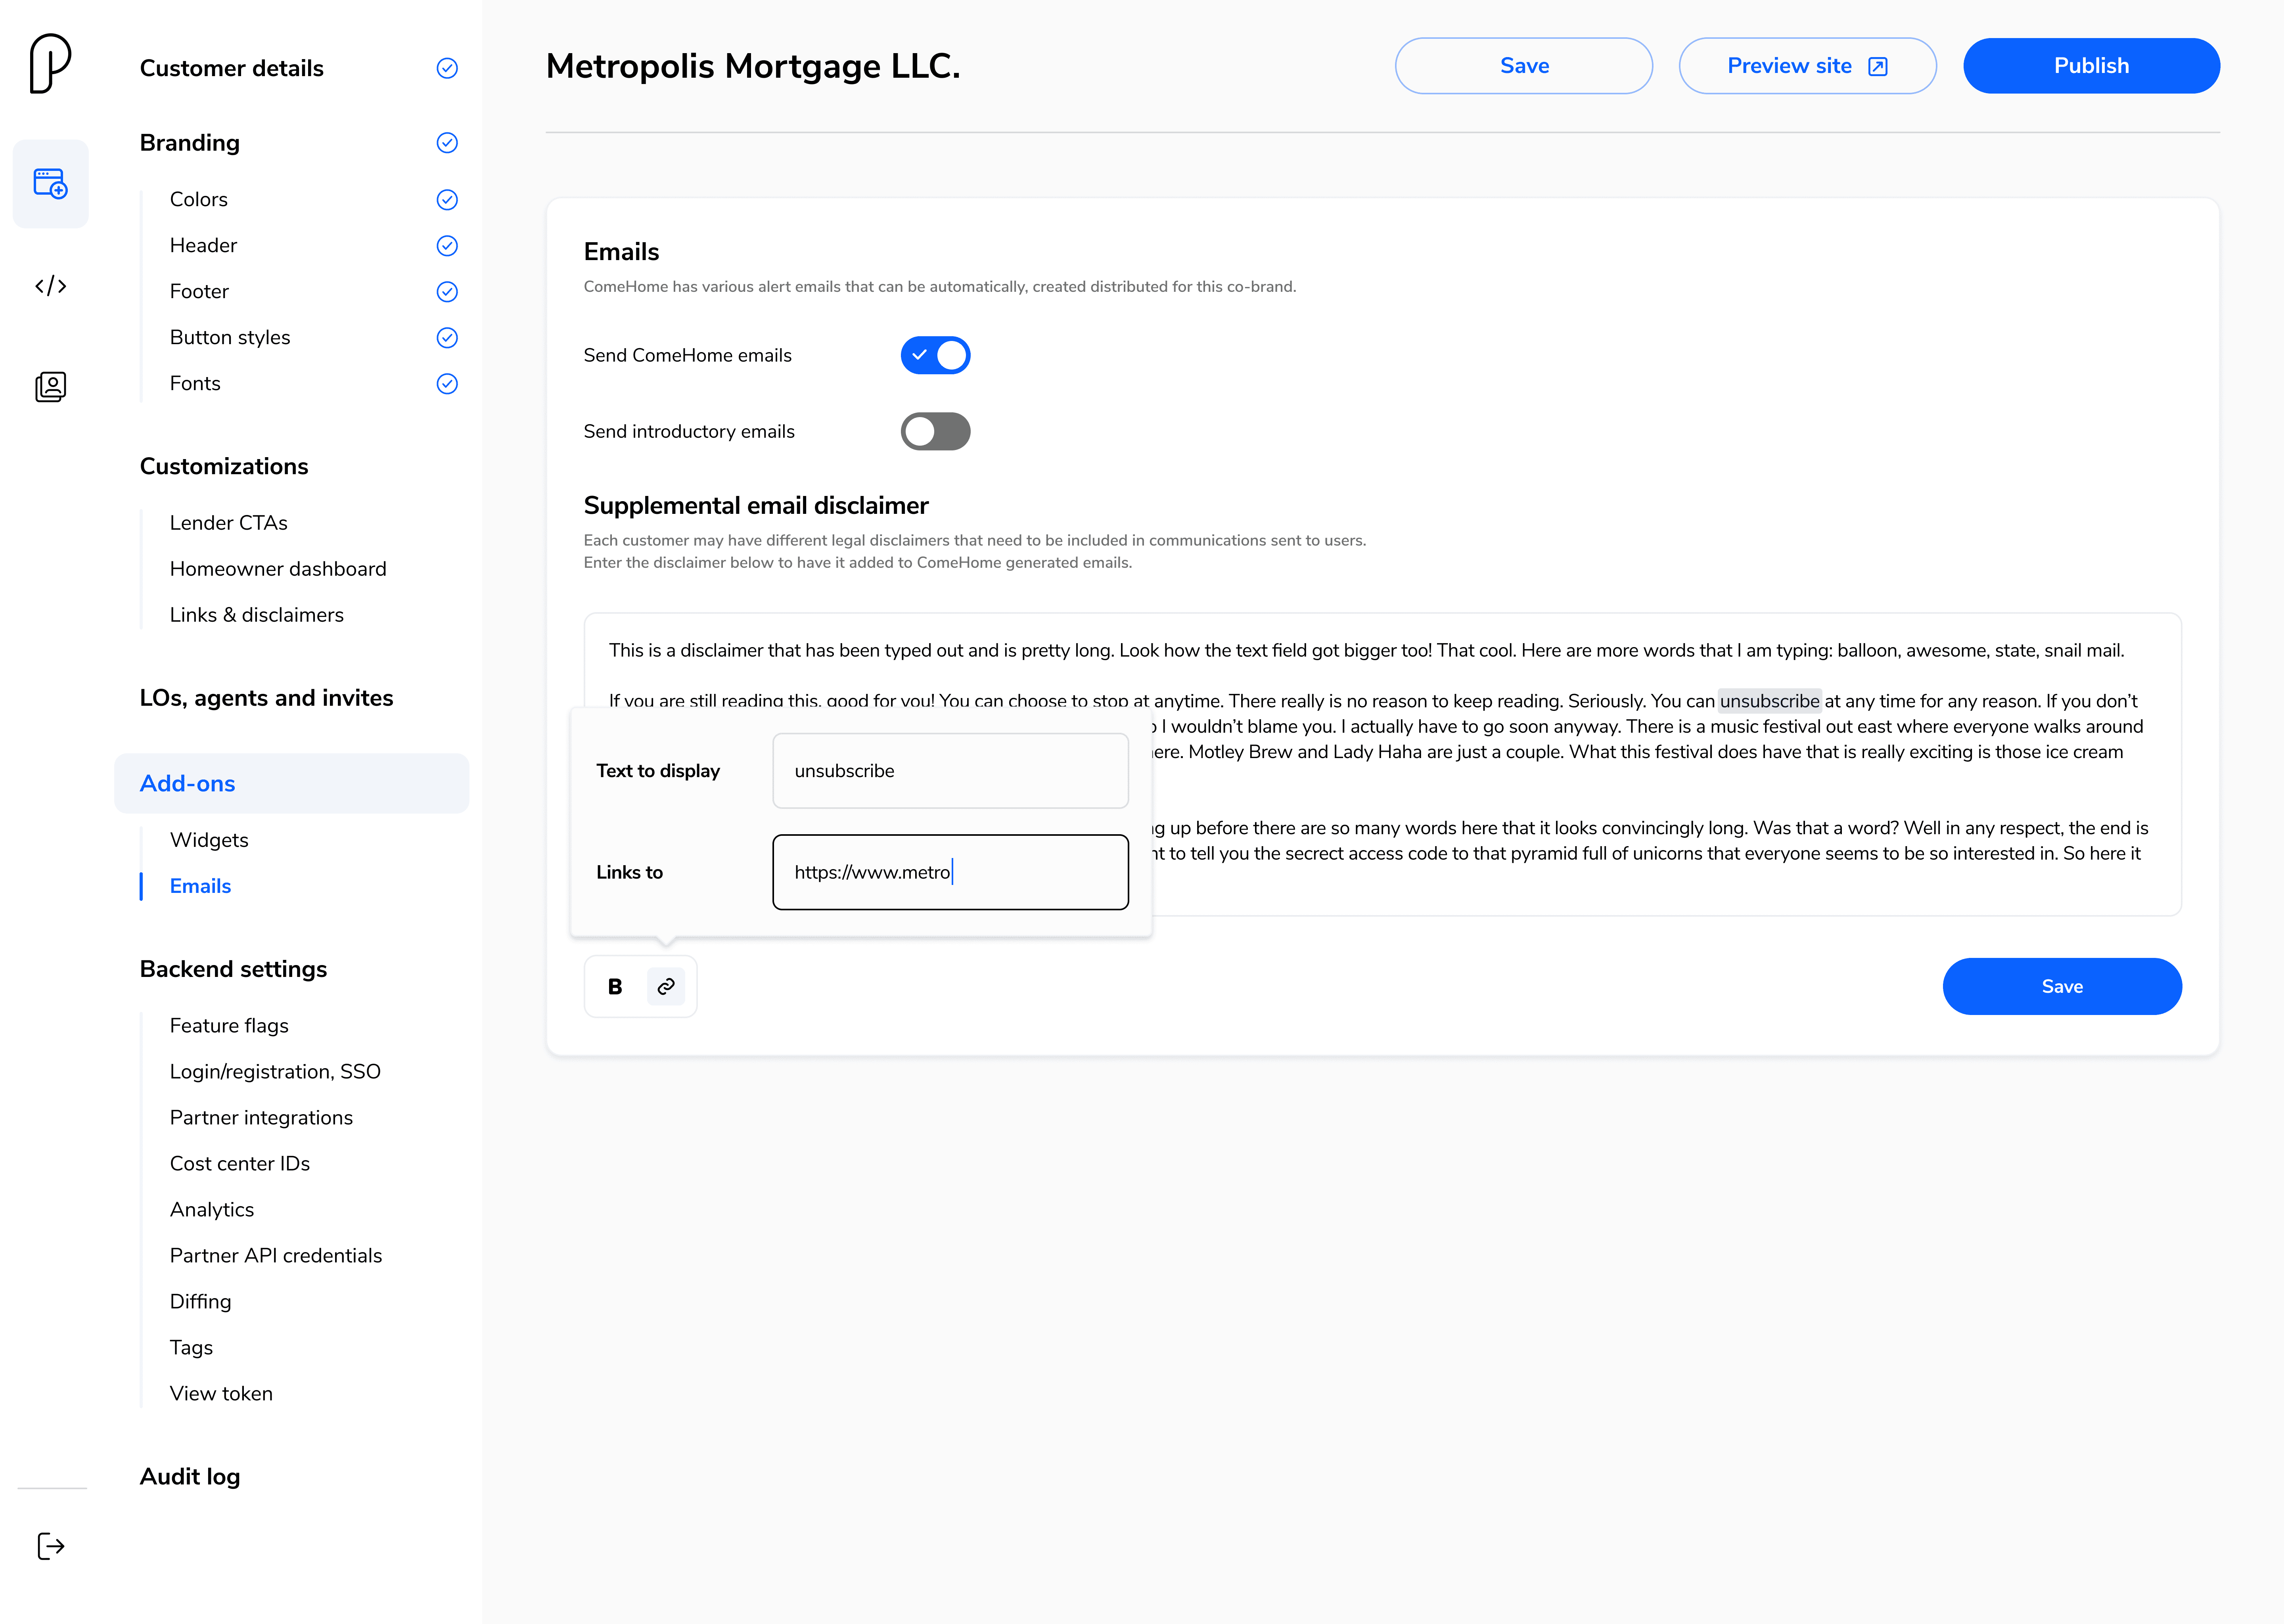
Task: Open the Widgets menu item
Action: click(x=209, y=840)
